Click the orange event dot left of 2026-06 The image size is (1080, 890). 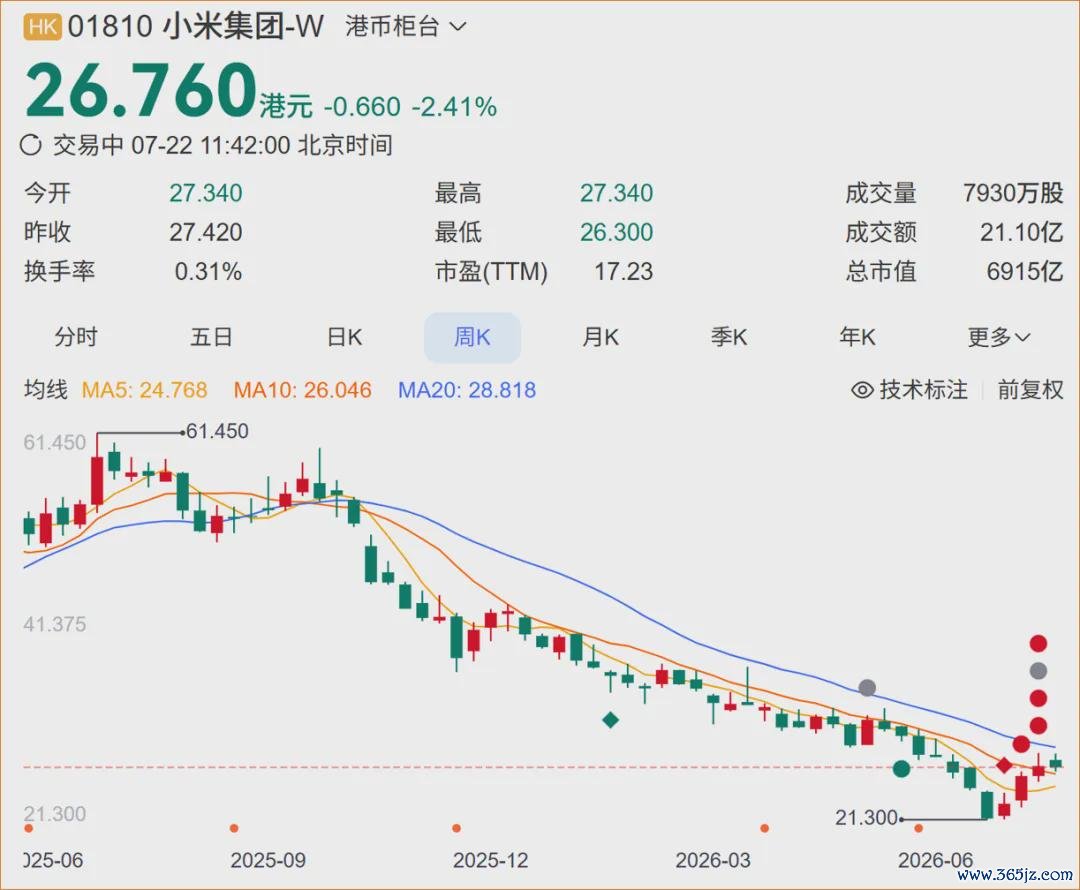point(918,828)
